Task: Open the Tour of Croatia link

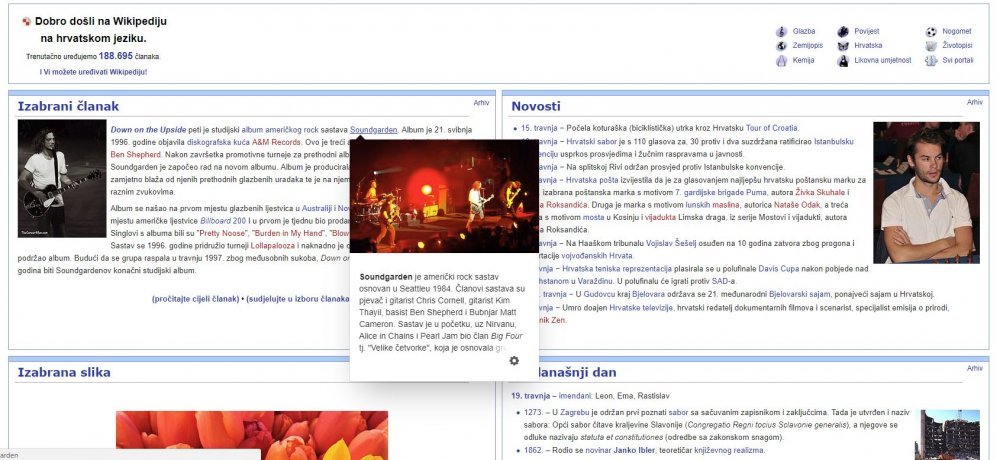Action: coord(772,128)
